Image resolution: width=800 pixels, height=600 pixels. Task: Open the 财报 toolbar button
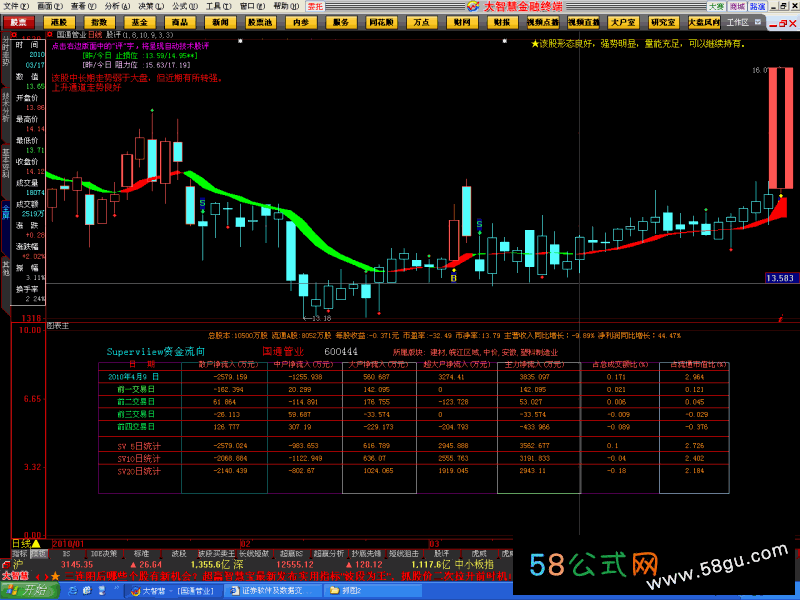[x=502, y=22]
